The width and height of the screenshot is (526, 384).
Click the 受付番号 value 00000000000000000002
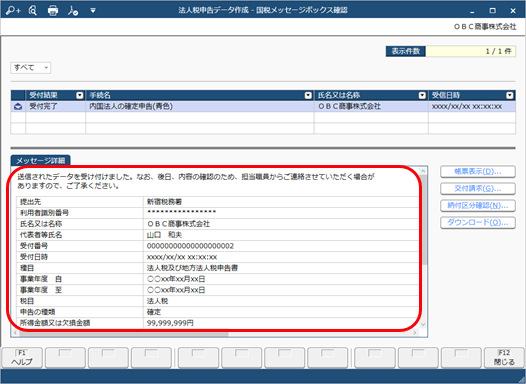[190, 246]
